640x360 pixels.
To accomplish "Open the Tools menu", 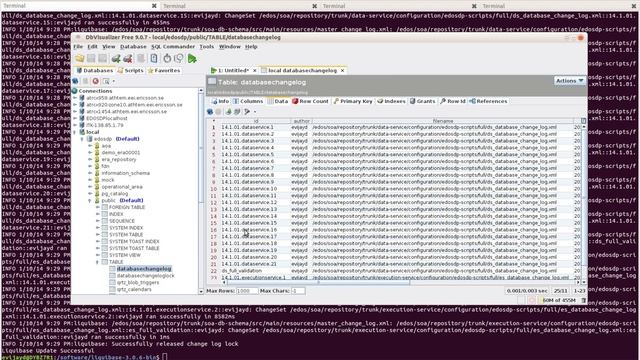I will (x=207, y=47).
